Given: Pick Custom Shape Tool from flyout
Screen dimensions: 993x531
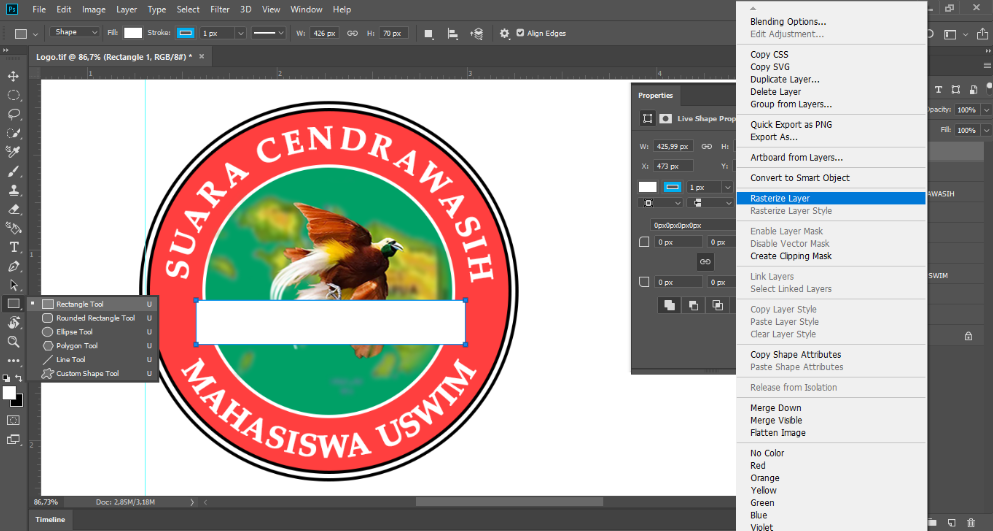Looking at the screenshot, I should pos(92,374).
